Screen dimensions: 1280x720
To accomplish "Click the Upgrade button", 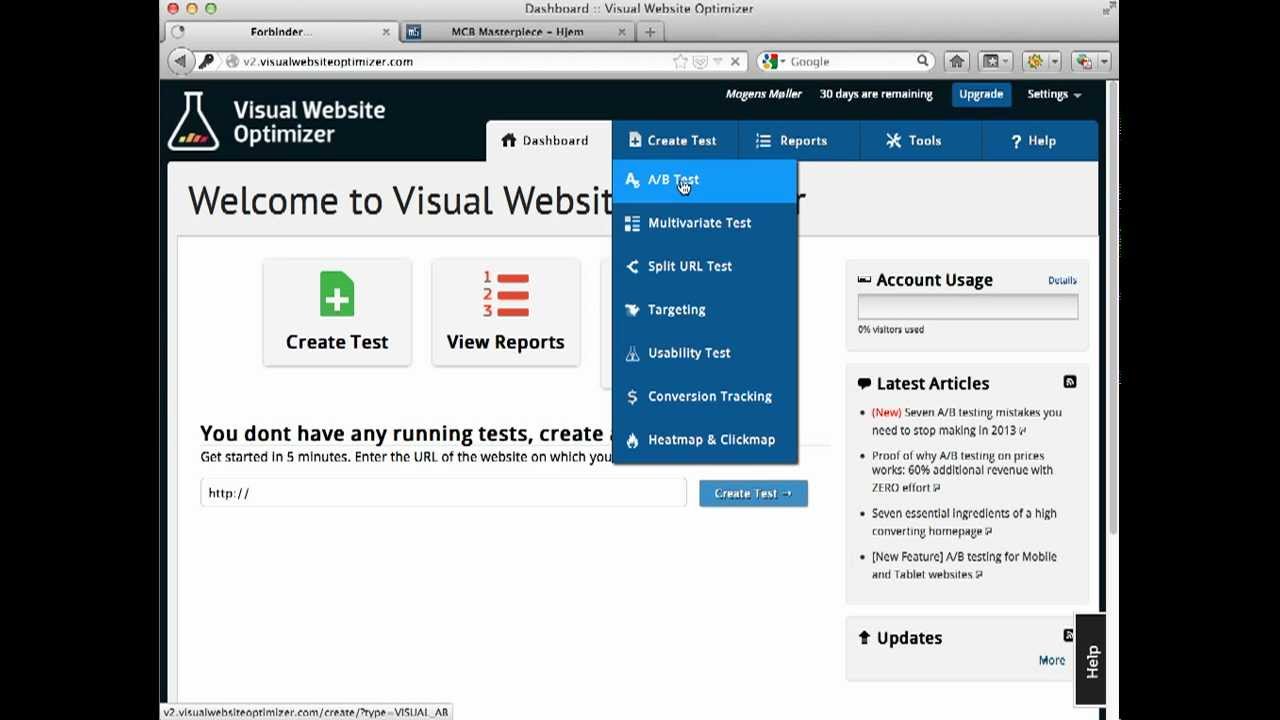I will 981,94.
